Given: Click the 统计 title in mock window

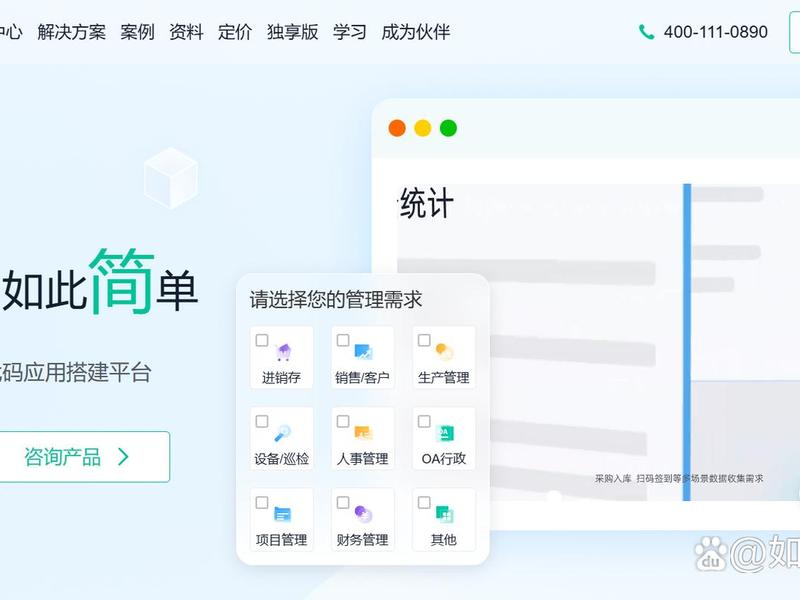Looking at the screenshot, I should [426, 204].
